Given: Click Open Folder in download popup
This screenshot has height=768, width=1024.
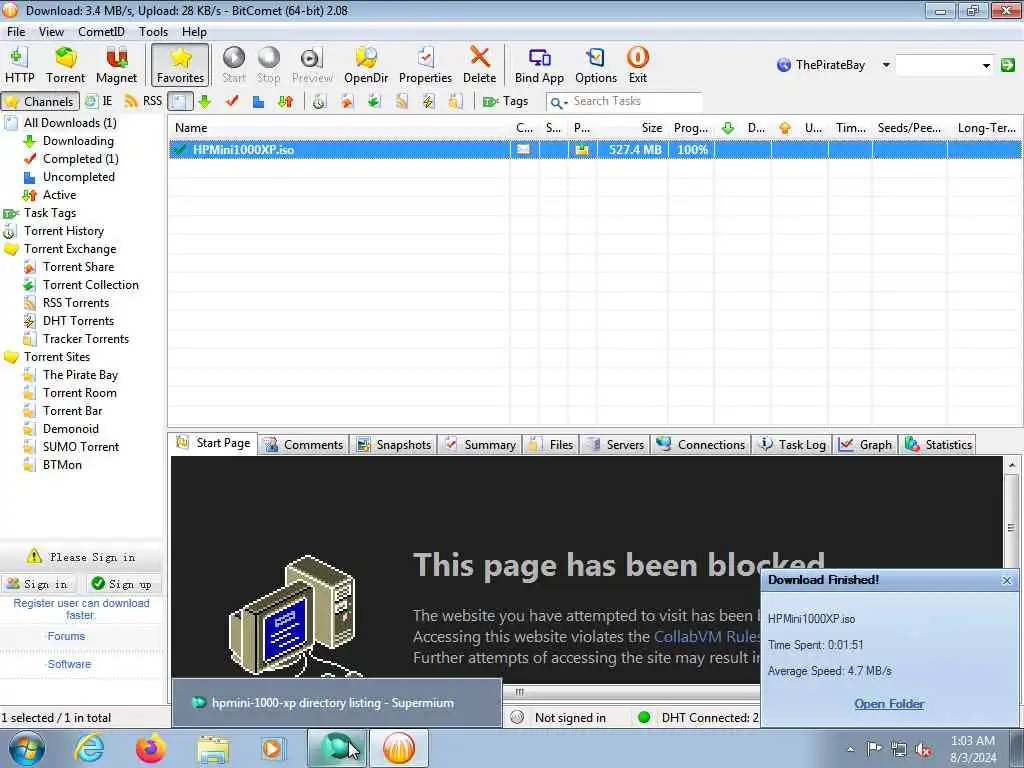Looking at the screenshot, I should click(x=889, y=704).
